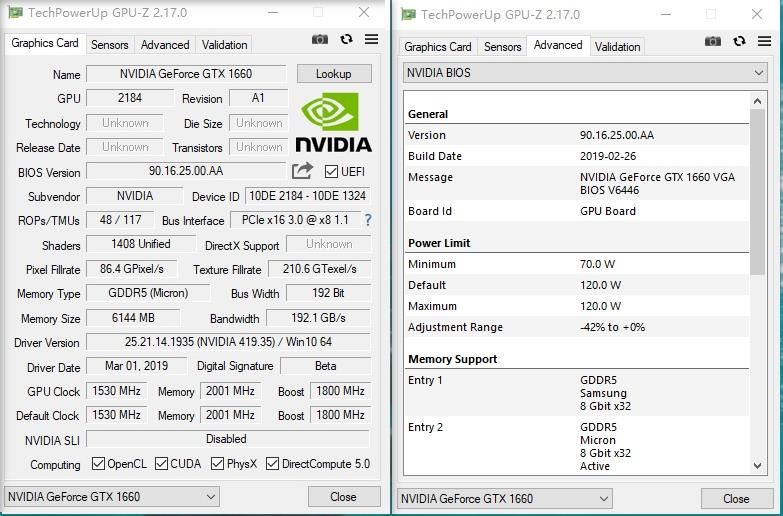Open the Sensors tab in the right window
This screenshot has height=516, width=783.
tap(502, 47)
